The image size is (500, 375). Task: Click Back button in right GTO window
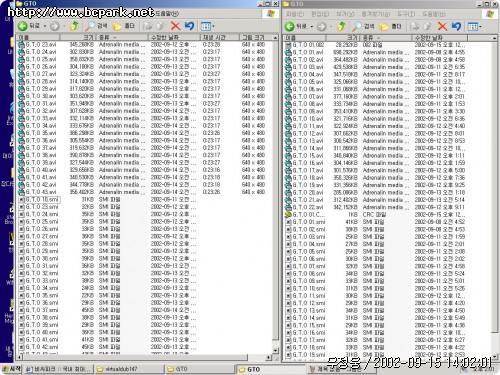tap(296, 26)
